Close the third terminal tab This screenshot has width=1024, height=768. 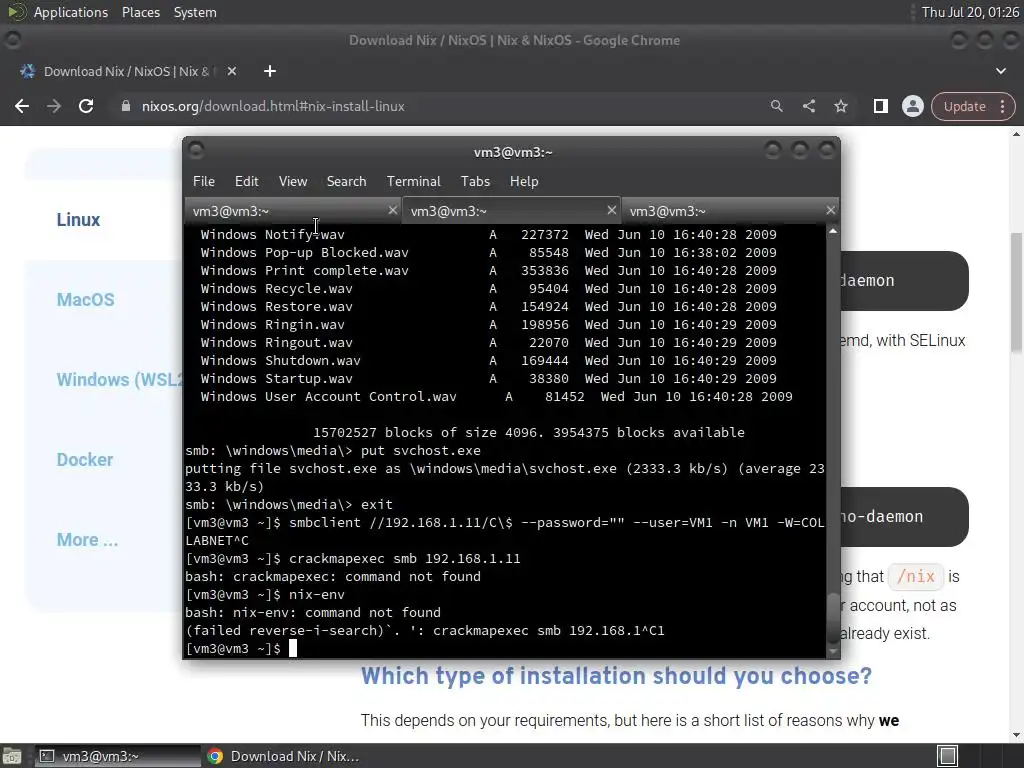tap(830, 210)
